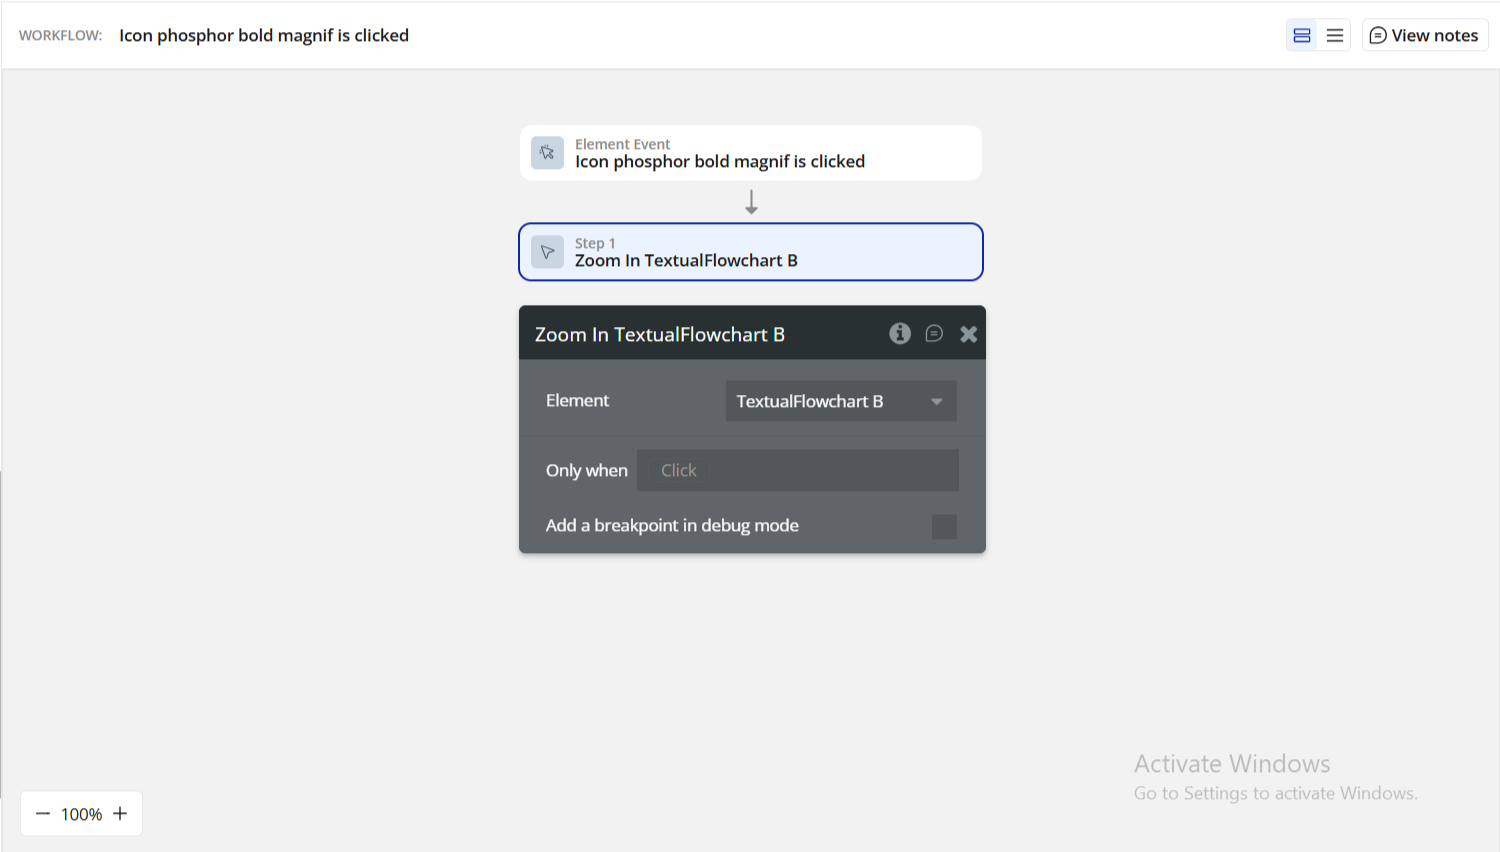Click the Zoom In TextualFlowchart B panel title
Image resolution: width=1500 pixels, height=852 pixels.
[660, 335]
